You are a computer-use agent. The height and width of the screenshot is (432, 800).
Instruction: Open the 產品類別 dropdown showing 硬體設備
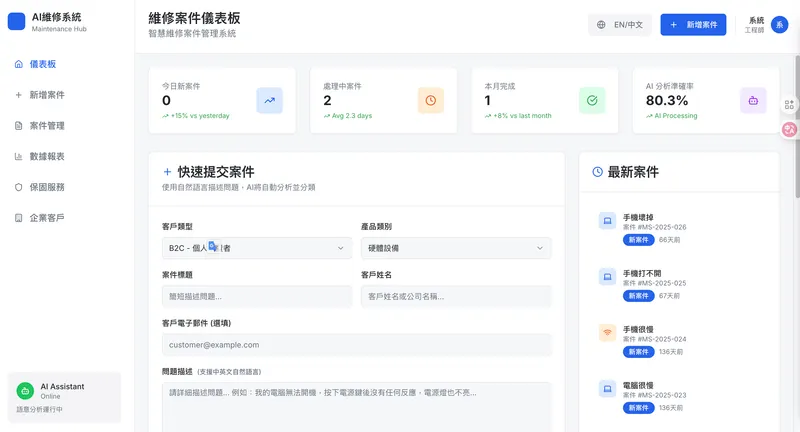(456, 248)
